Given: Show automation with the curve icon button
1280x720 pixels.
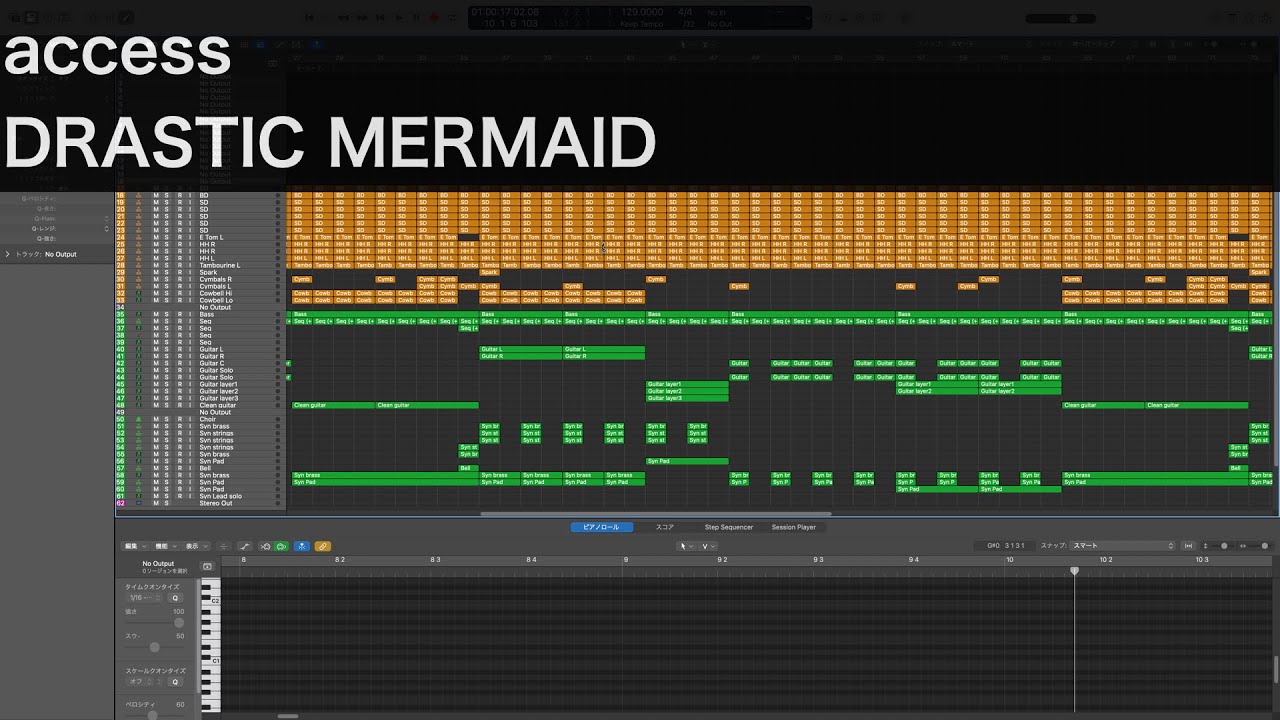Looking at the screenshot, I should coord(244,546).
